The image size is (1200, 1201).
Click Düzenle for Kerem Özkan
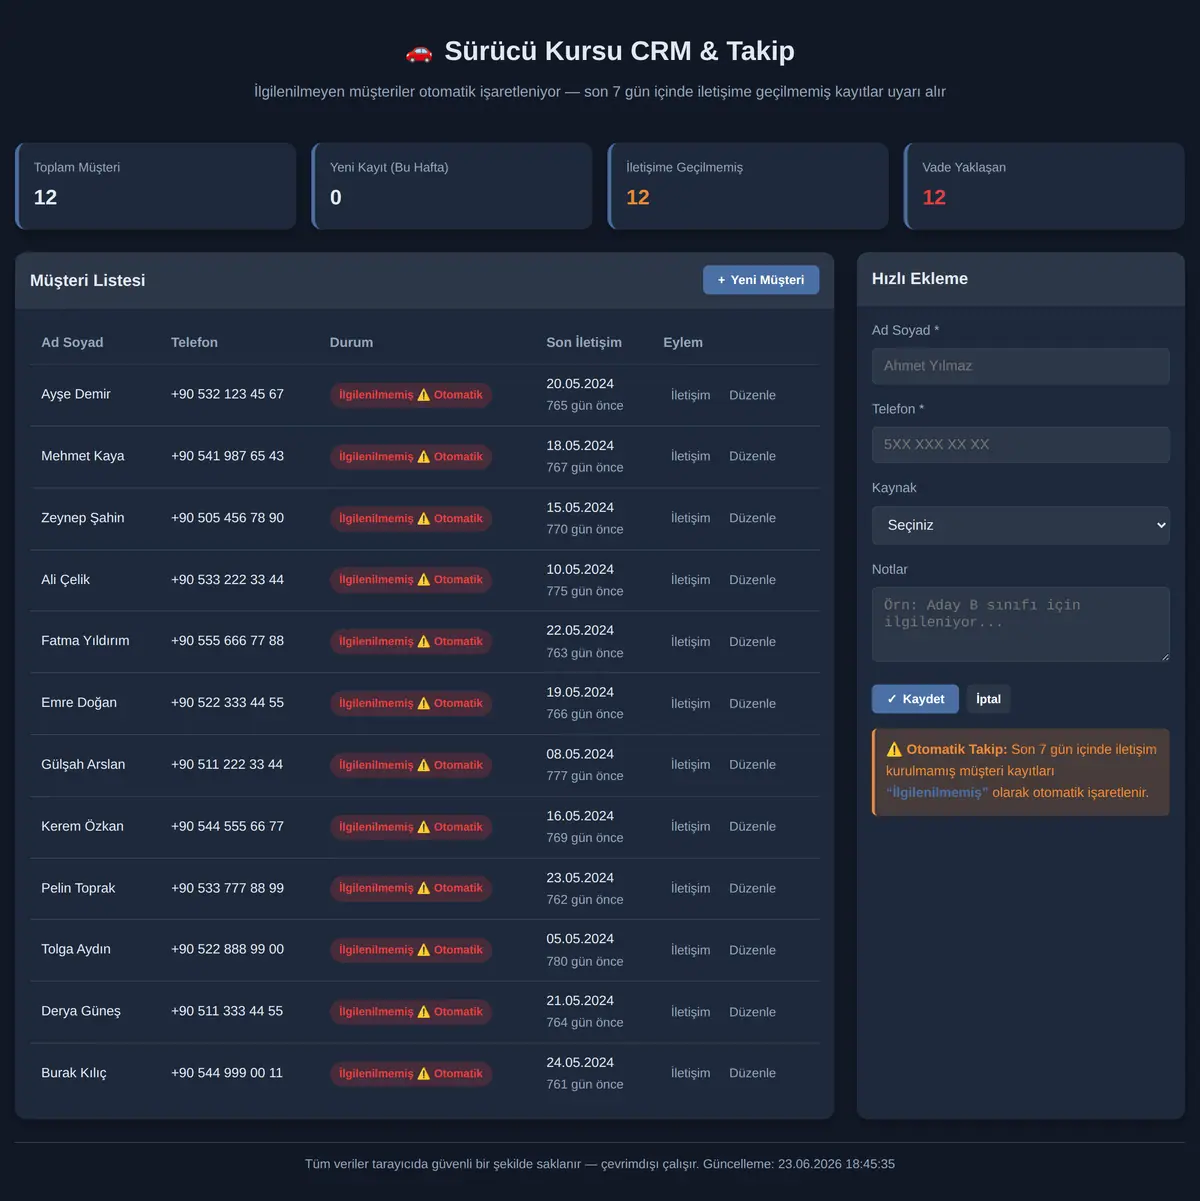(752, 827)
